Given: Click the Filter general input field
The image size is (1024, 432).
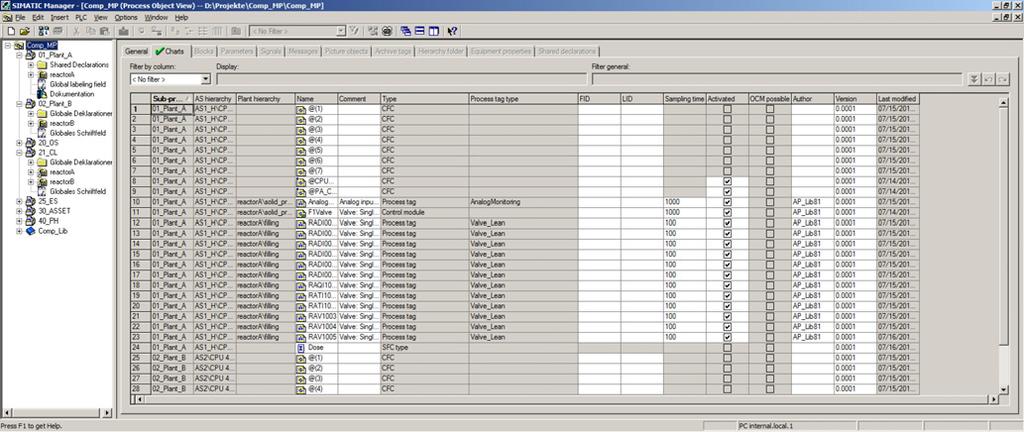Looking at the screenshot, I should point(776,80).
